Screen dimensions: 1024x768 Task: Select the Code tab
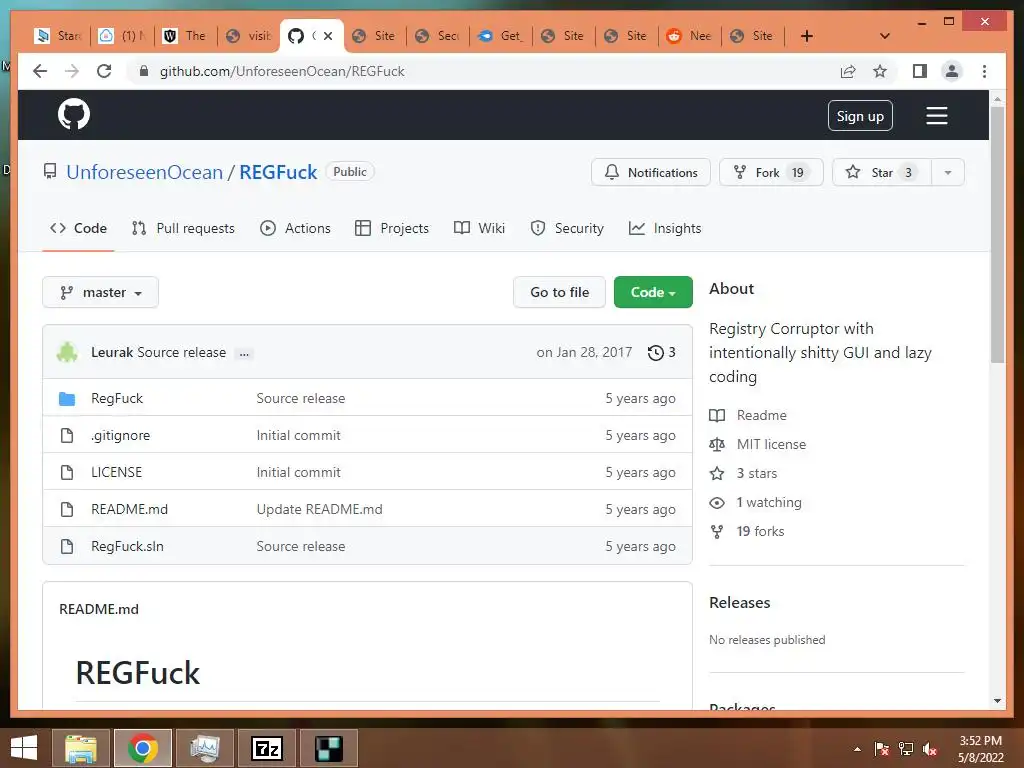pos(78,229)
